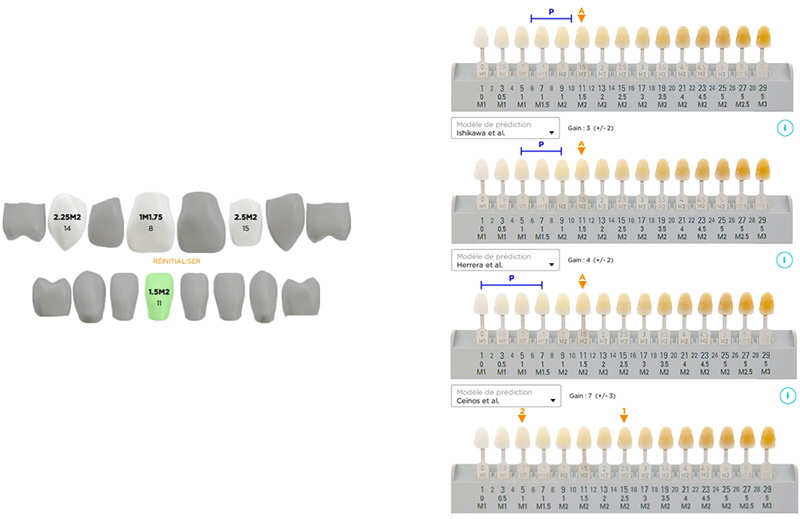Image resolution: width=800 pixels, height=519 pixels.
Task: Click blue P range bar on top shade guide
Action: 550,18
